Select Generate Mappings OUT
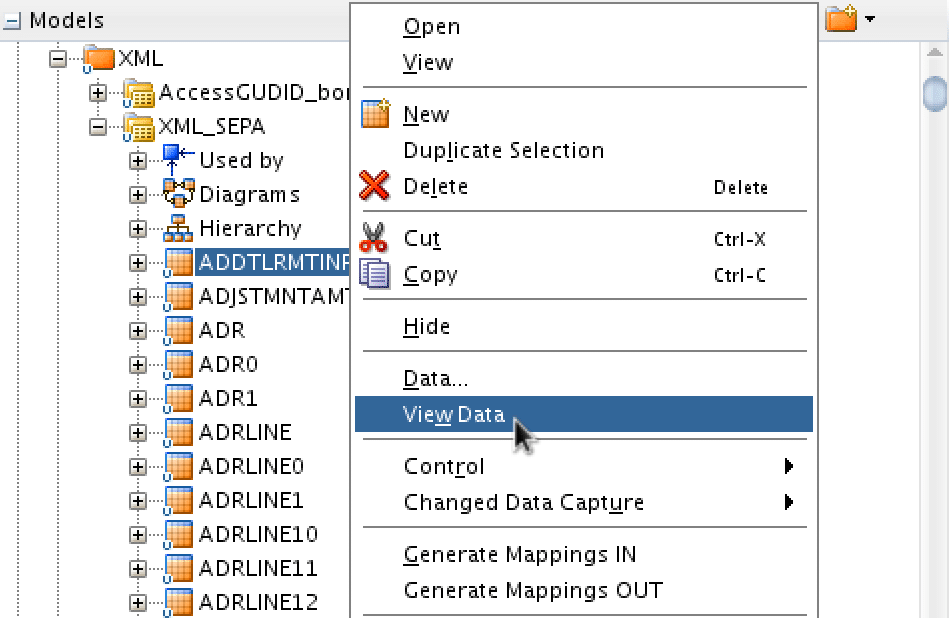Image resolution: width=949 pixels, height=618 pixels. click(x=583, y=590)
